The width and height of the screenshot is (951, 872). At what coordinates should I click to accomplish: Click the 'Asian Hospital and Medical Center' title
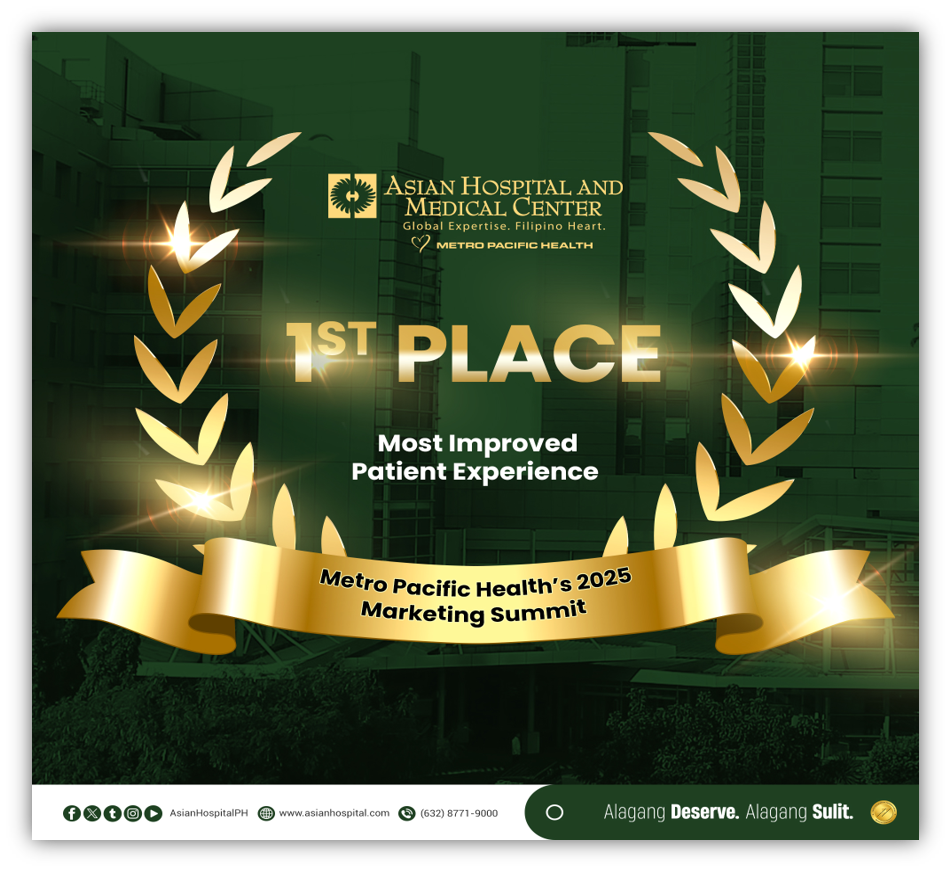click(503, 196)
